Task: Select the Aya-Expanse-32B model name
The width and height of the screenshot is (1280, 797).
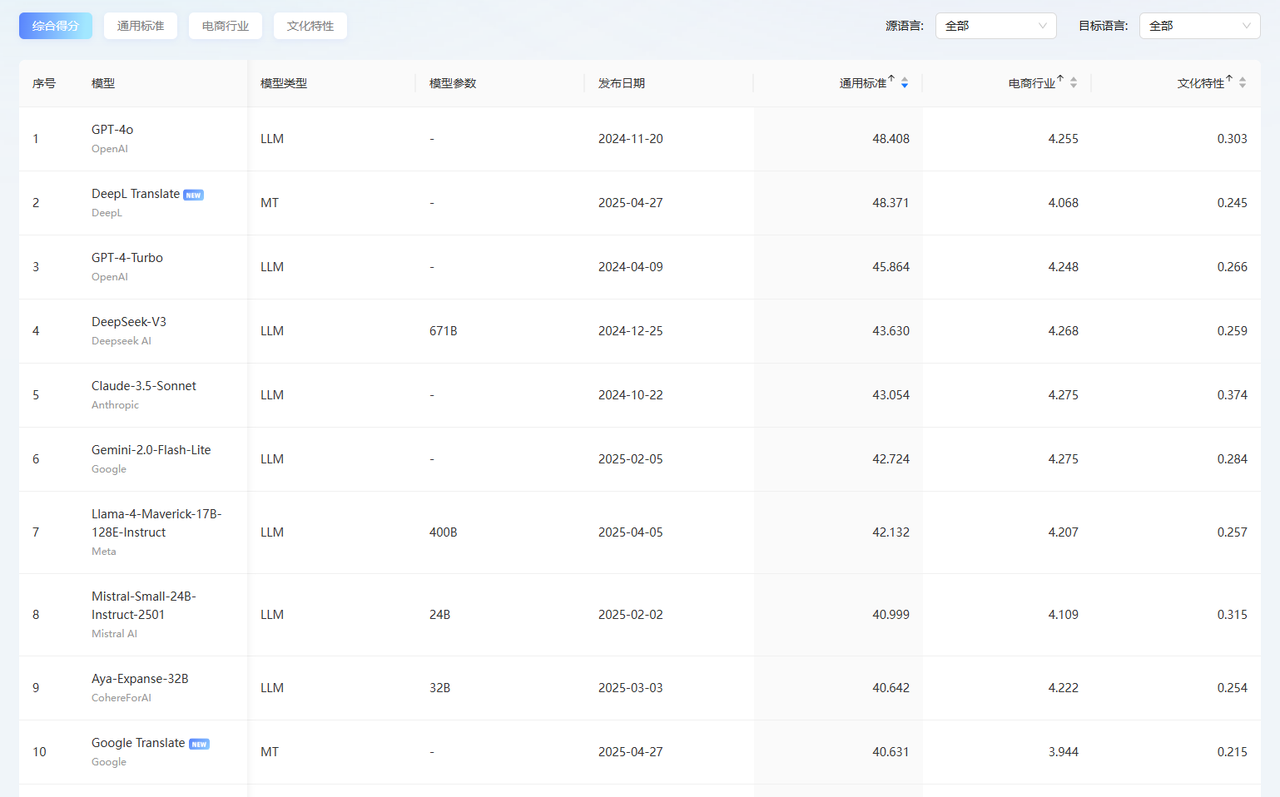Action: (x=140, y=679)
